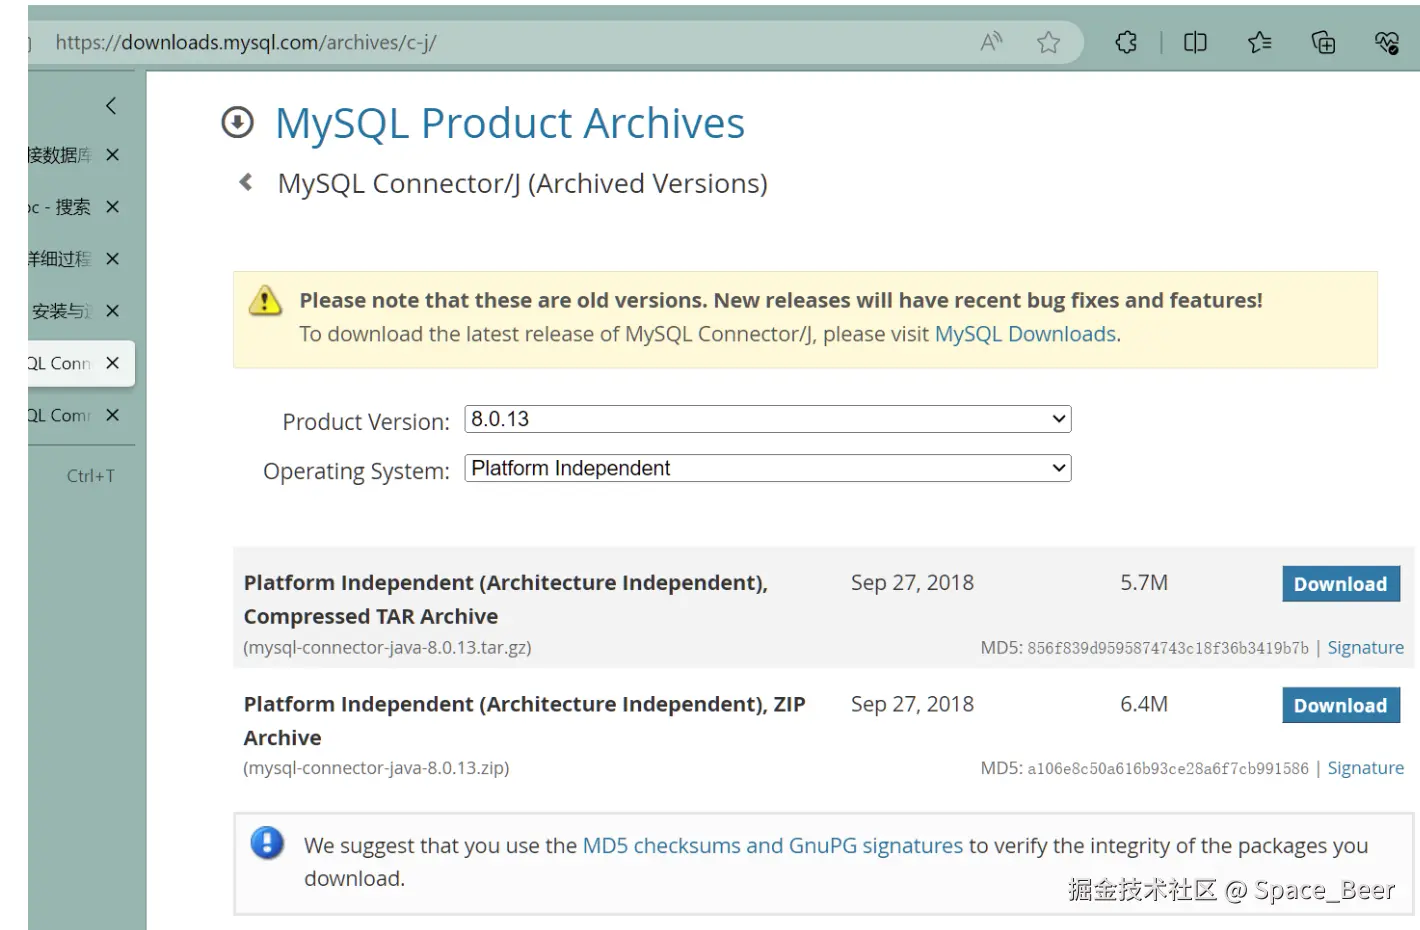Viewport: 1420px width, 930px height.
Task: Open Signature link for zip file
Action: tap(1365, 768)
